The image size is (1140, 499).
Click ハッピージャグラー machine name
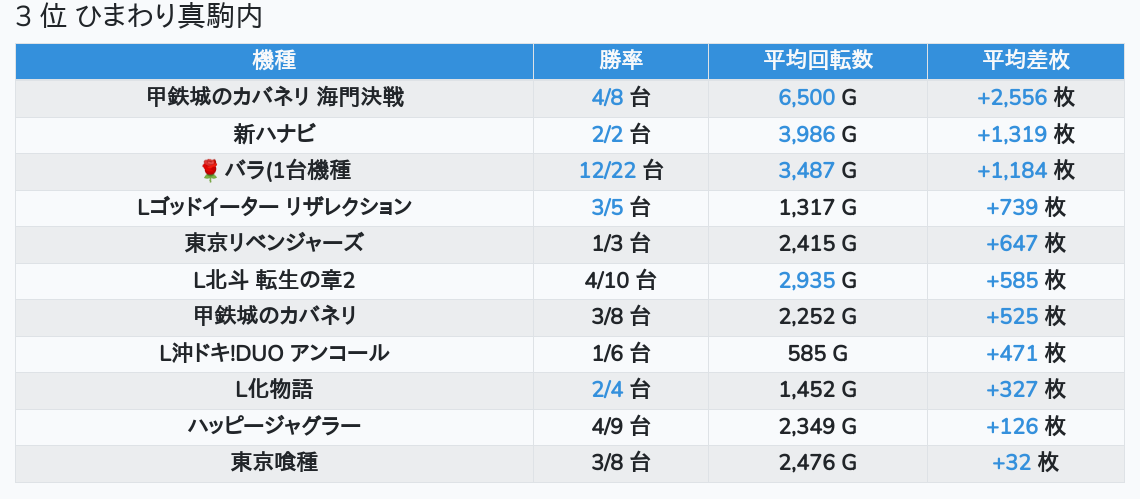[274, 426]
